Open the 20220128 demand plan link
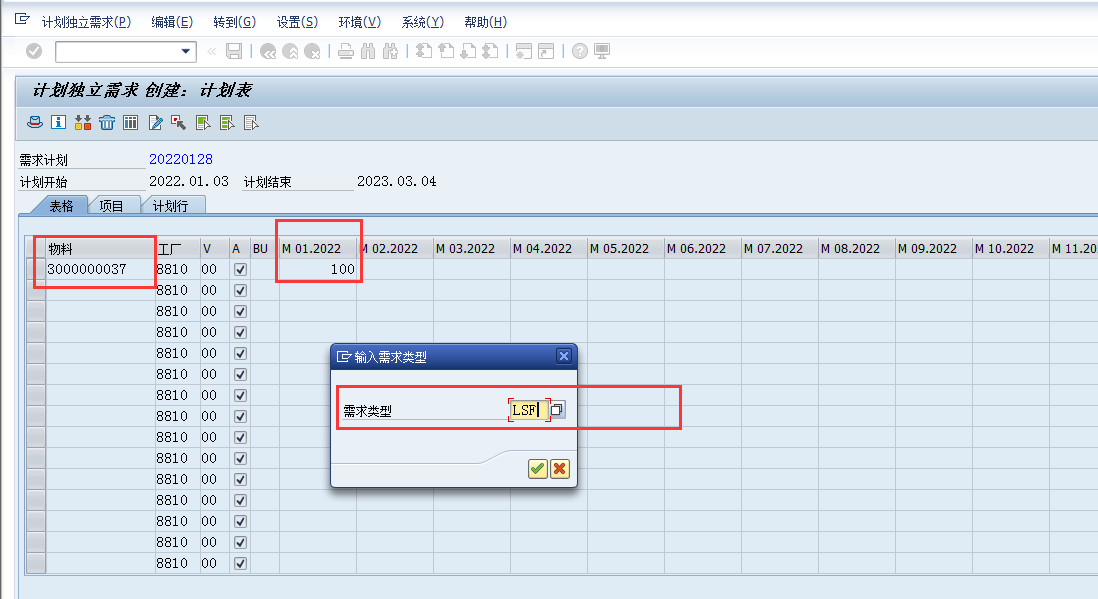Screen dimensions: 1098x599 [x=180, y=158]
